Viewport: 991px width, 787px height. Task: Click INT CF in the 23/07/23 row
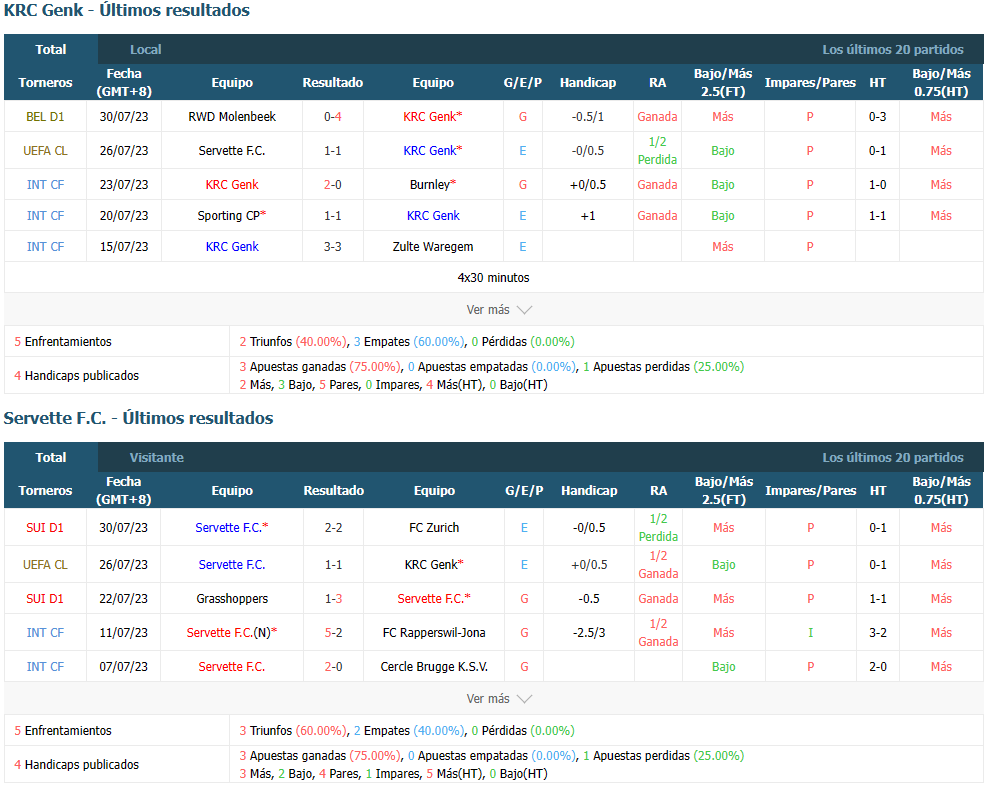pos(45,185)
